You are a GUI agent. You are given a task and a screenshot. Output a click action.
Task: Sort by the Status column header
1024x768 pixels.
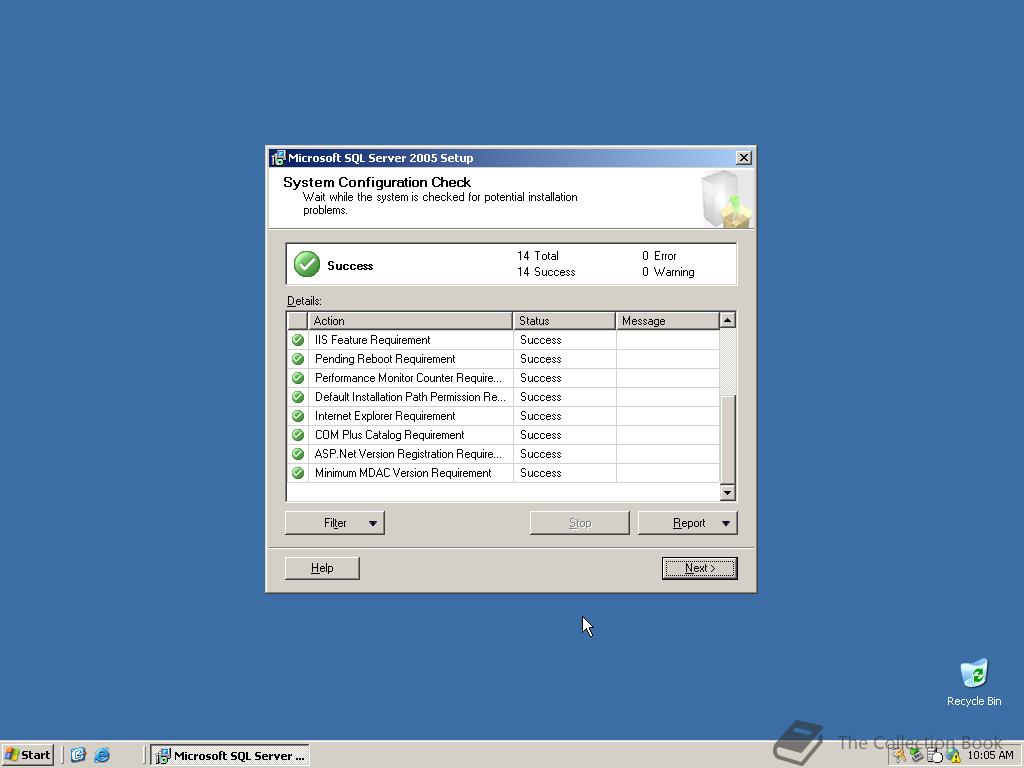tap(564, 321)
